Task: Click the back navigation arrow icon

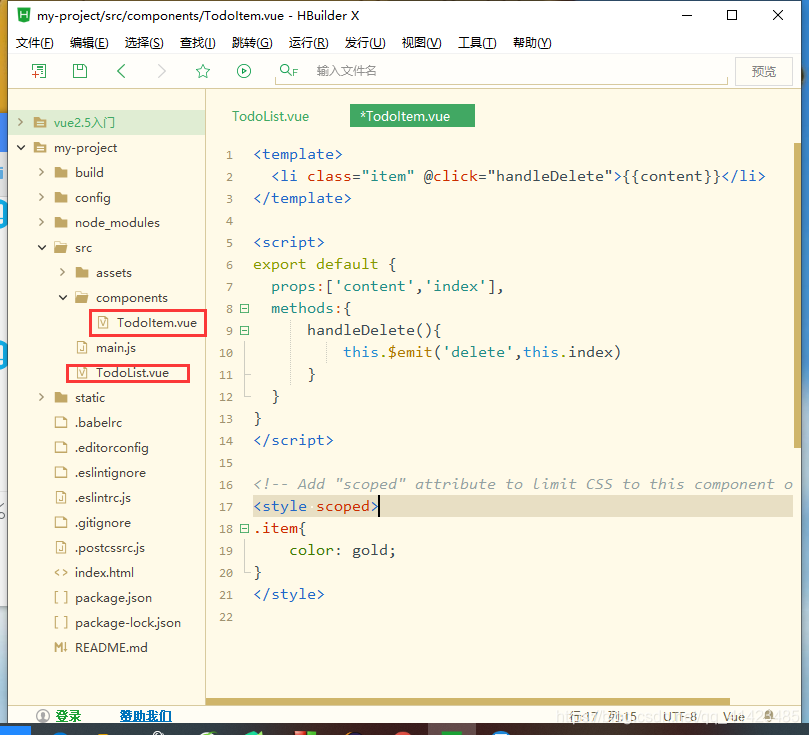Action: [x=121, y=71]
